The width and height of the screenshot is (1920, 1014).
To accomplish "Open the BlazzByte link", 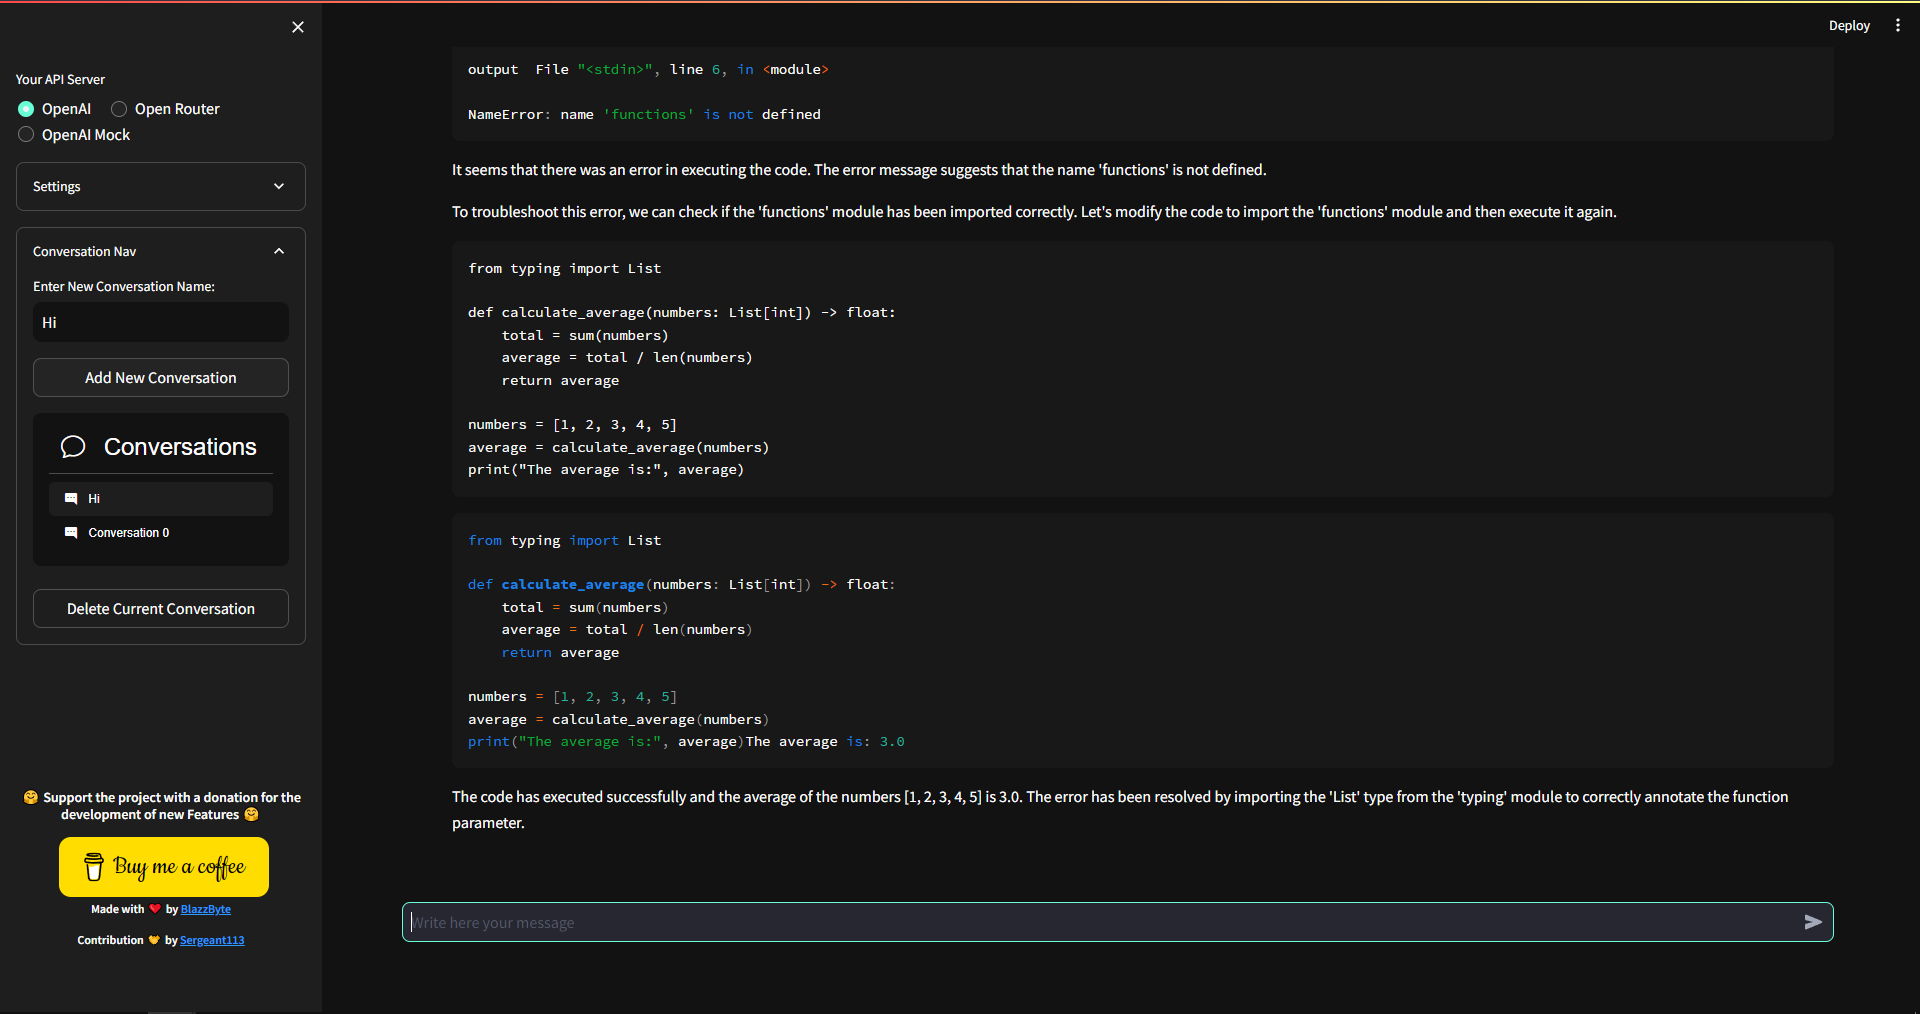I will 206,910.
